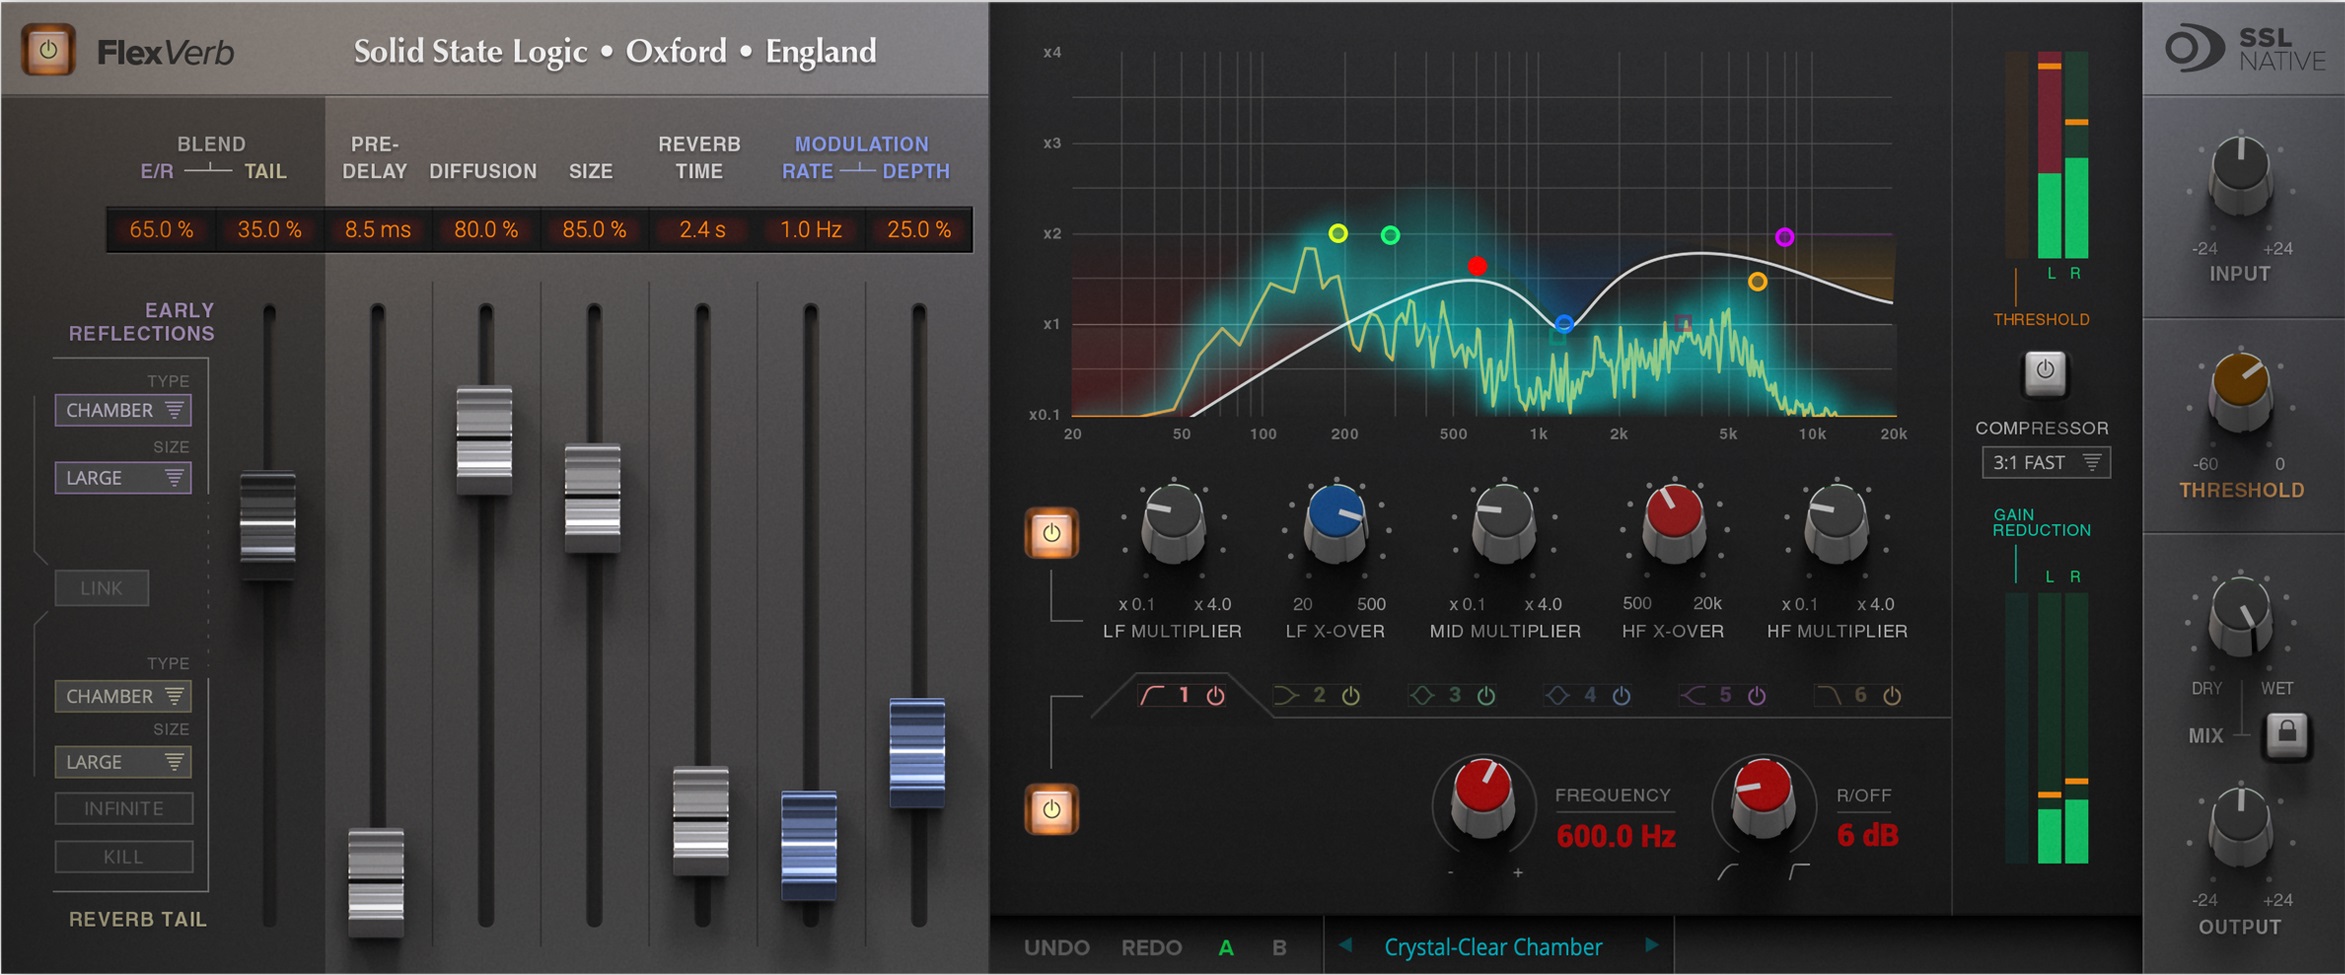Image resolution: width=2345 pixels, height=975 pixels.
Task: Toggle the multiband multiplier section power
Action: pos(1052,534)
